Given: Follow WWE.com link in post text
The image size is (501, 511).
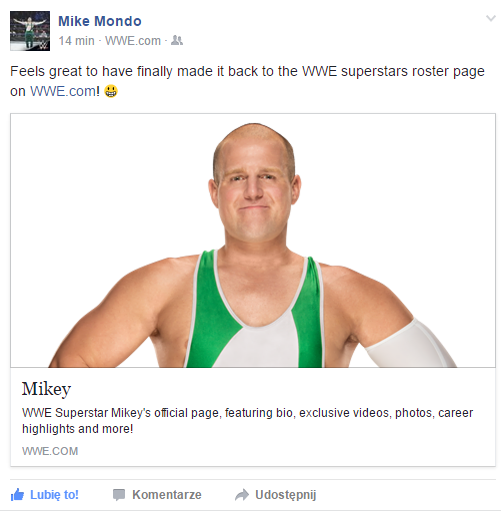Looking at the screenshot, I should pyautogui.click(x=63, y=91).
